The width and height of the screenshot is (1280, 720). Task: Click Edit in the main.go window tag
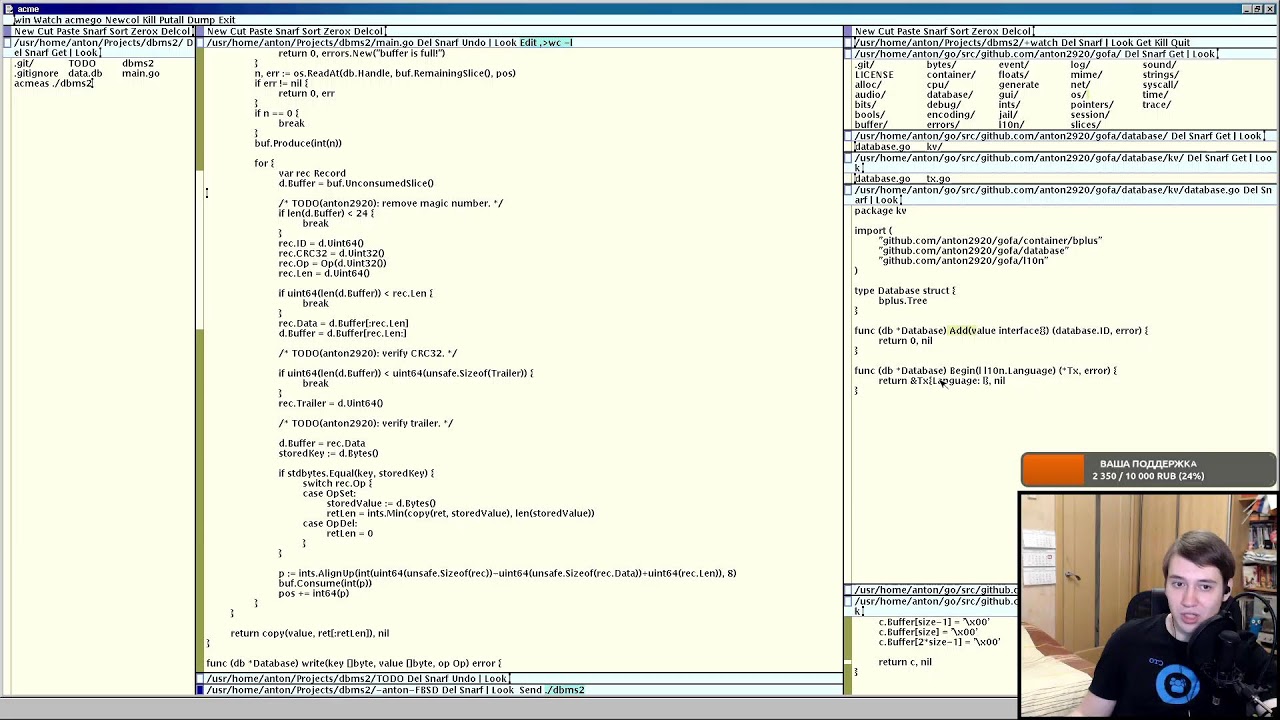[528, 43]
